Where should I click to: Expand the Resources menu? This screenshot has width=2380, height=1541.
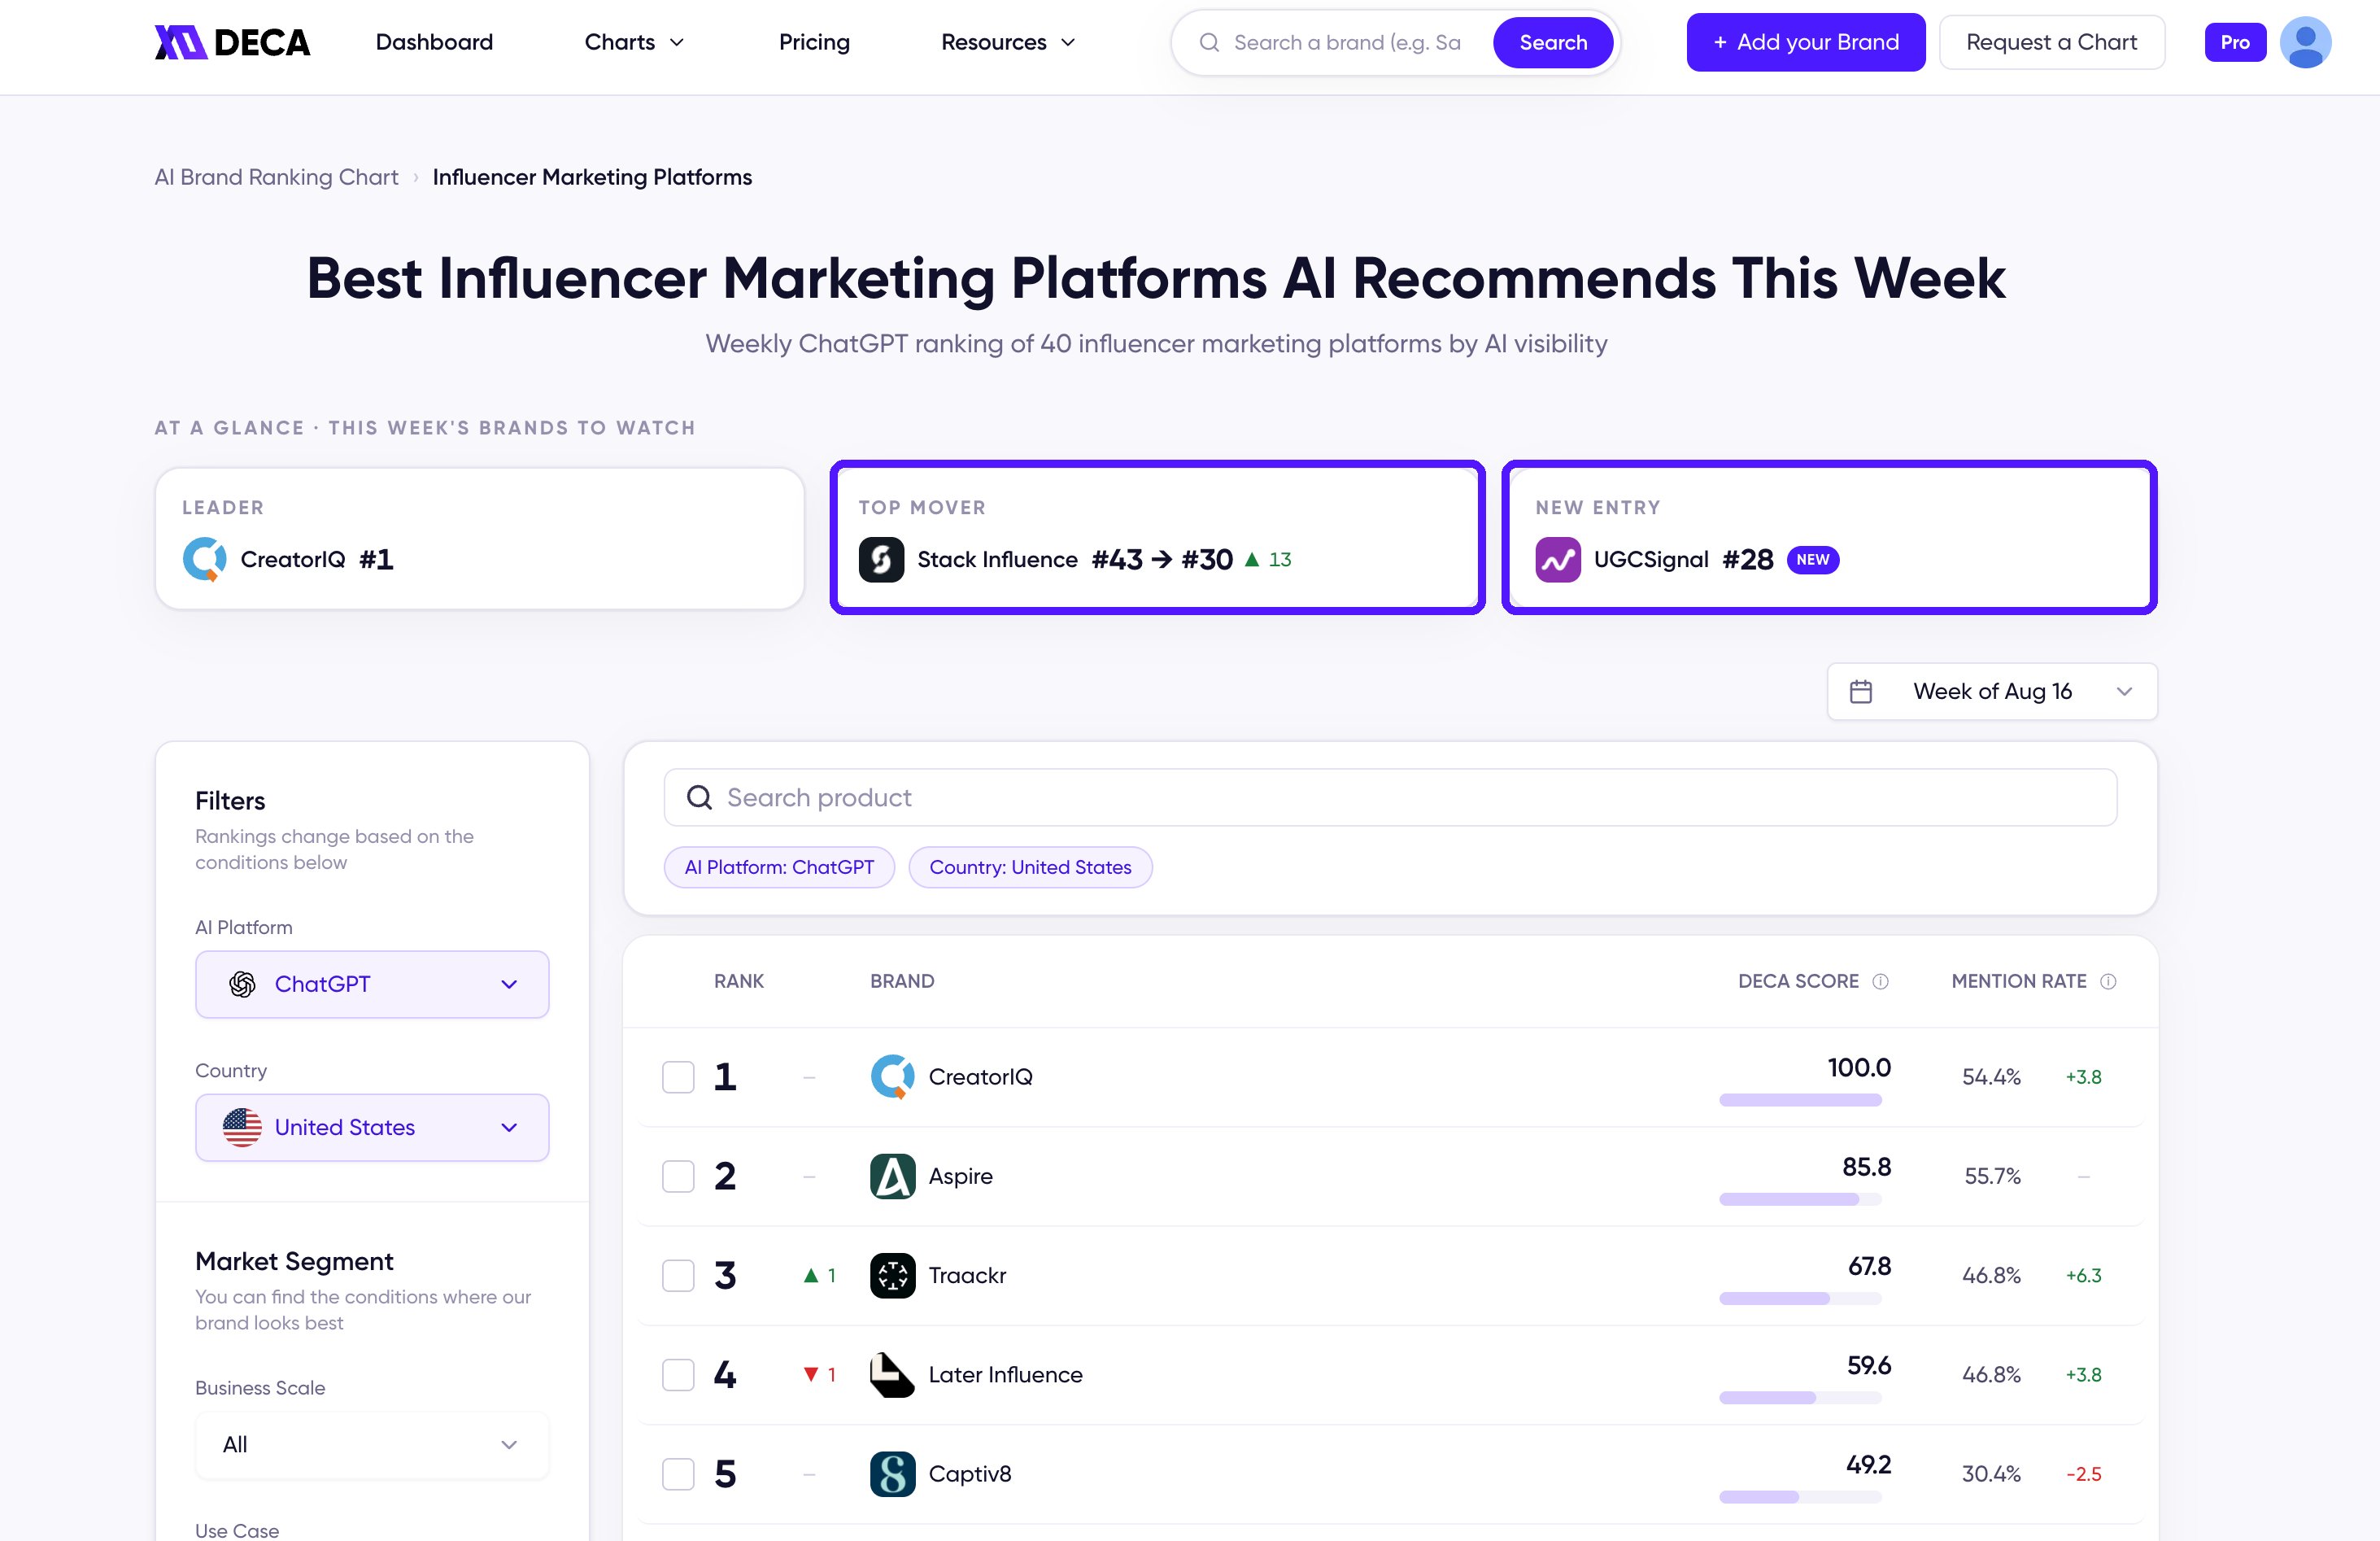click(1008, 42)
